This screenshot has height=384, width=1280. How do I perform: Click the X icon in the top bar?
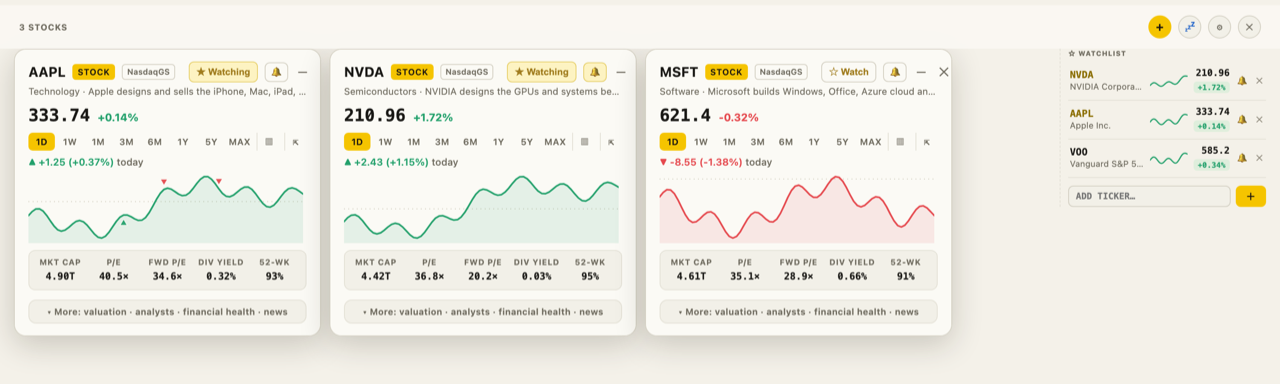[x=1249, y=27]
